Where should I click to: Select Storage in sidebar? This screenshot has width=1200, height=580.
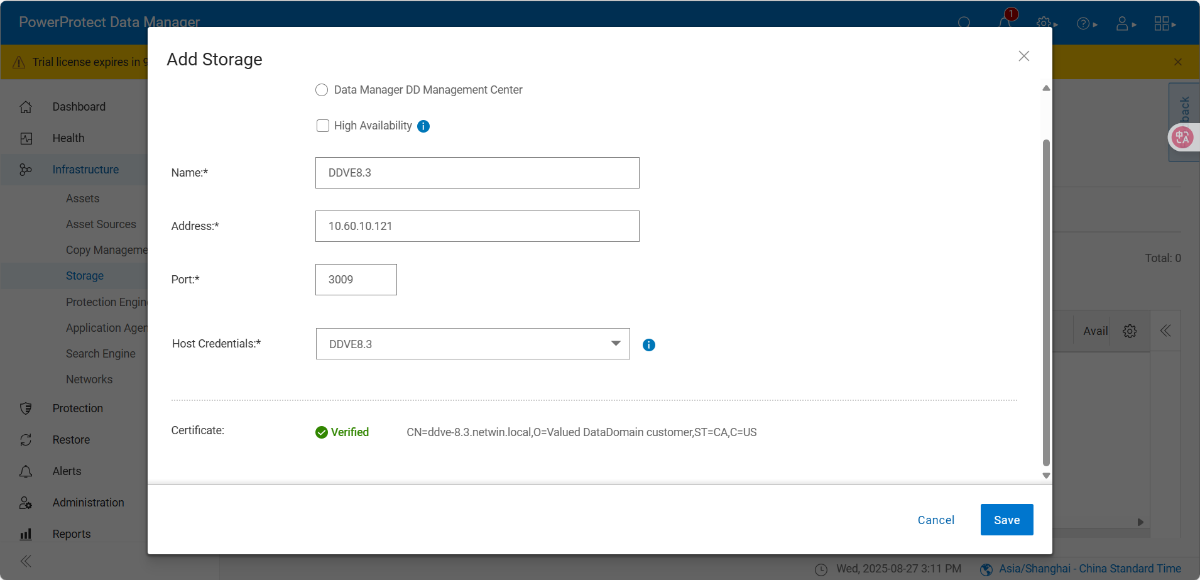point(85,276)
